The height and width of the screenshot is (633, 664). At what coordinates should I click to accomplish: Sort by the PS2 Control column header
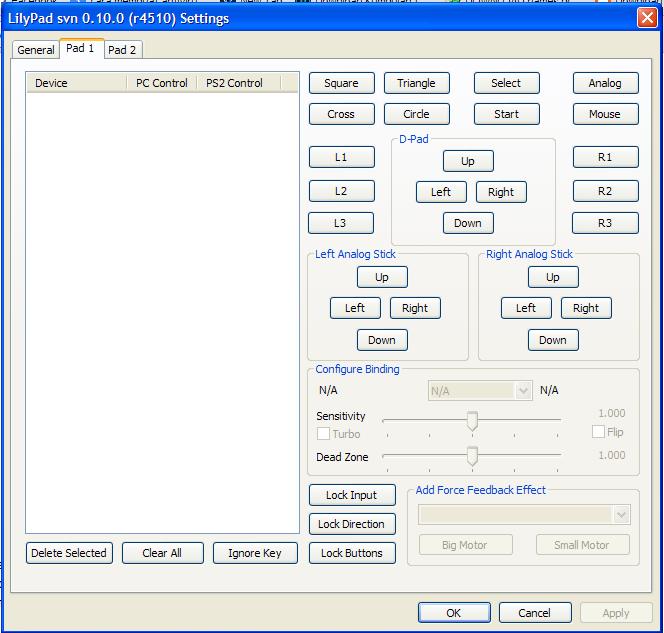(239, 83)
